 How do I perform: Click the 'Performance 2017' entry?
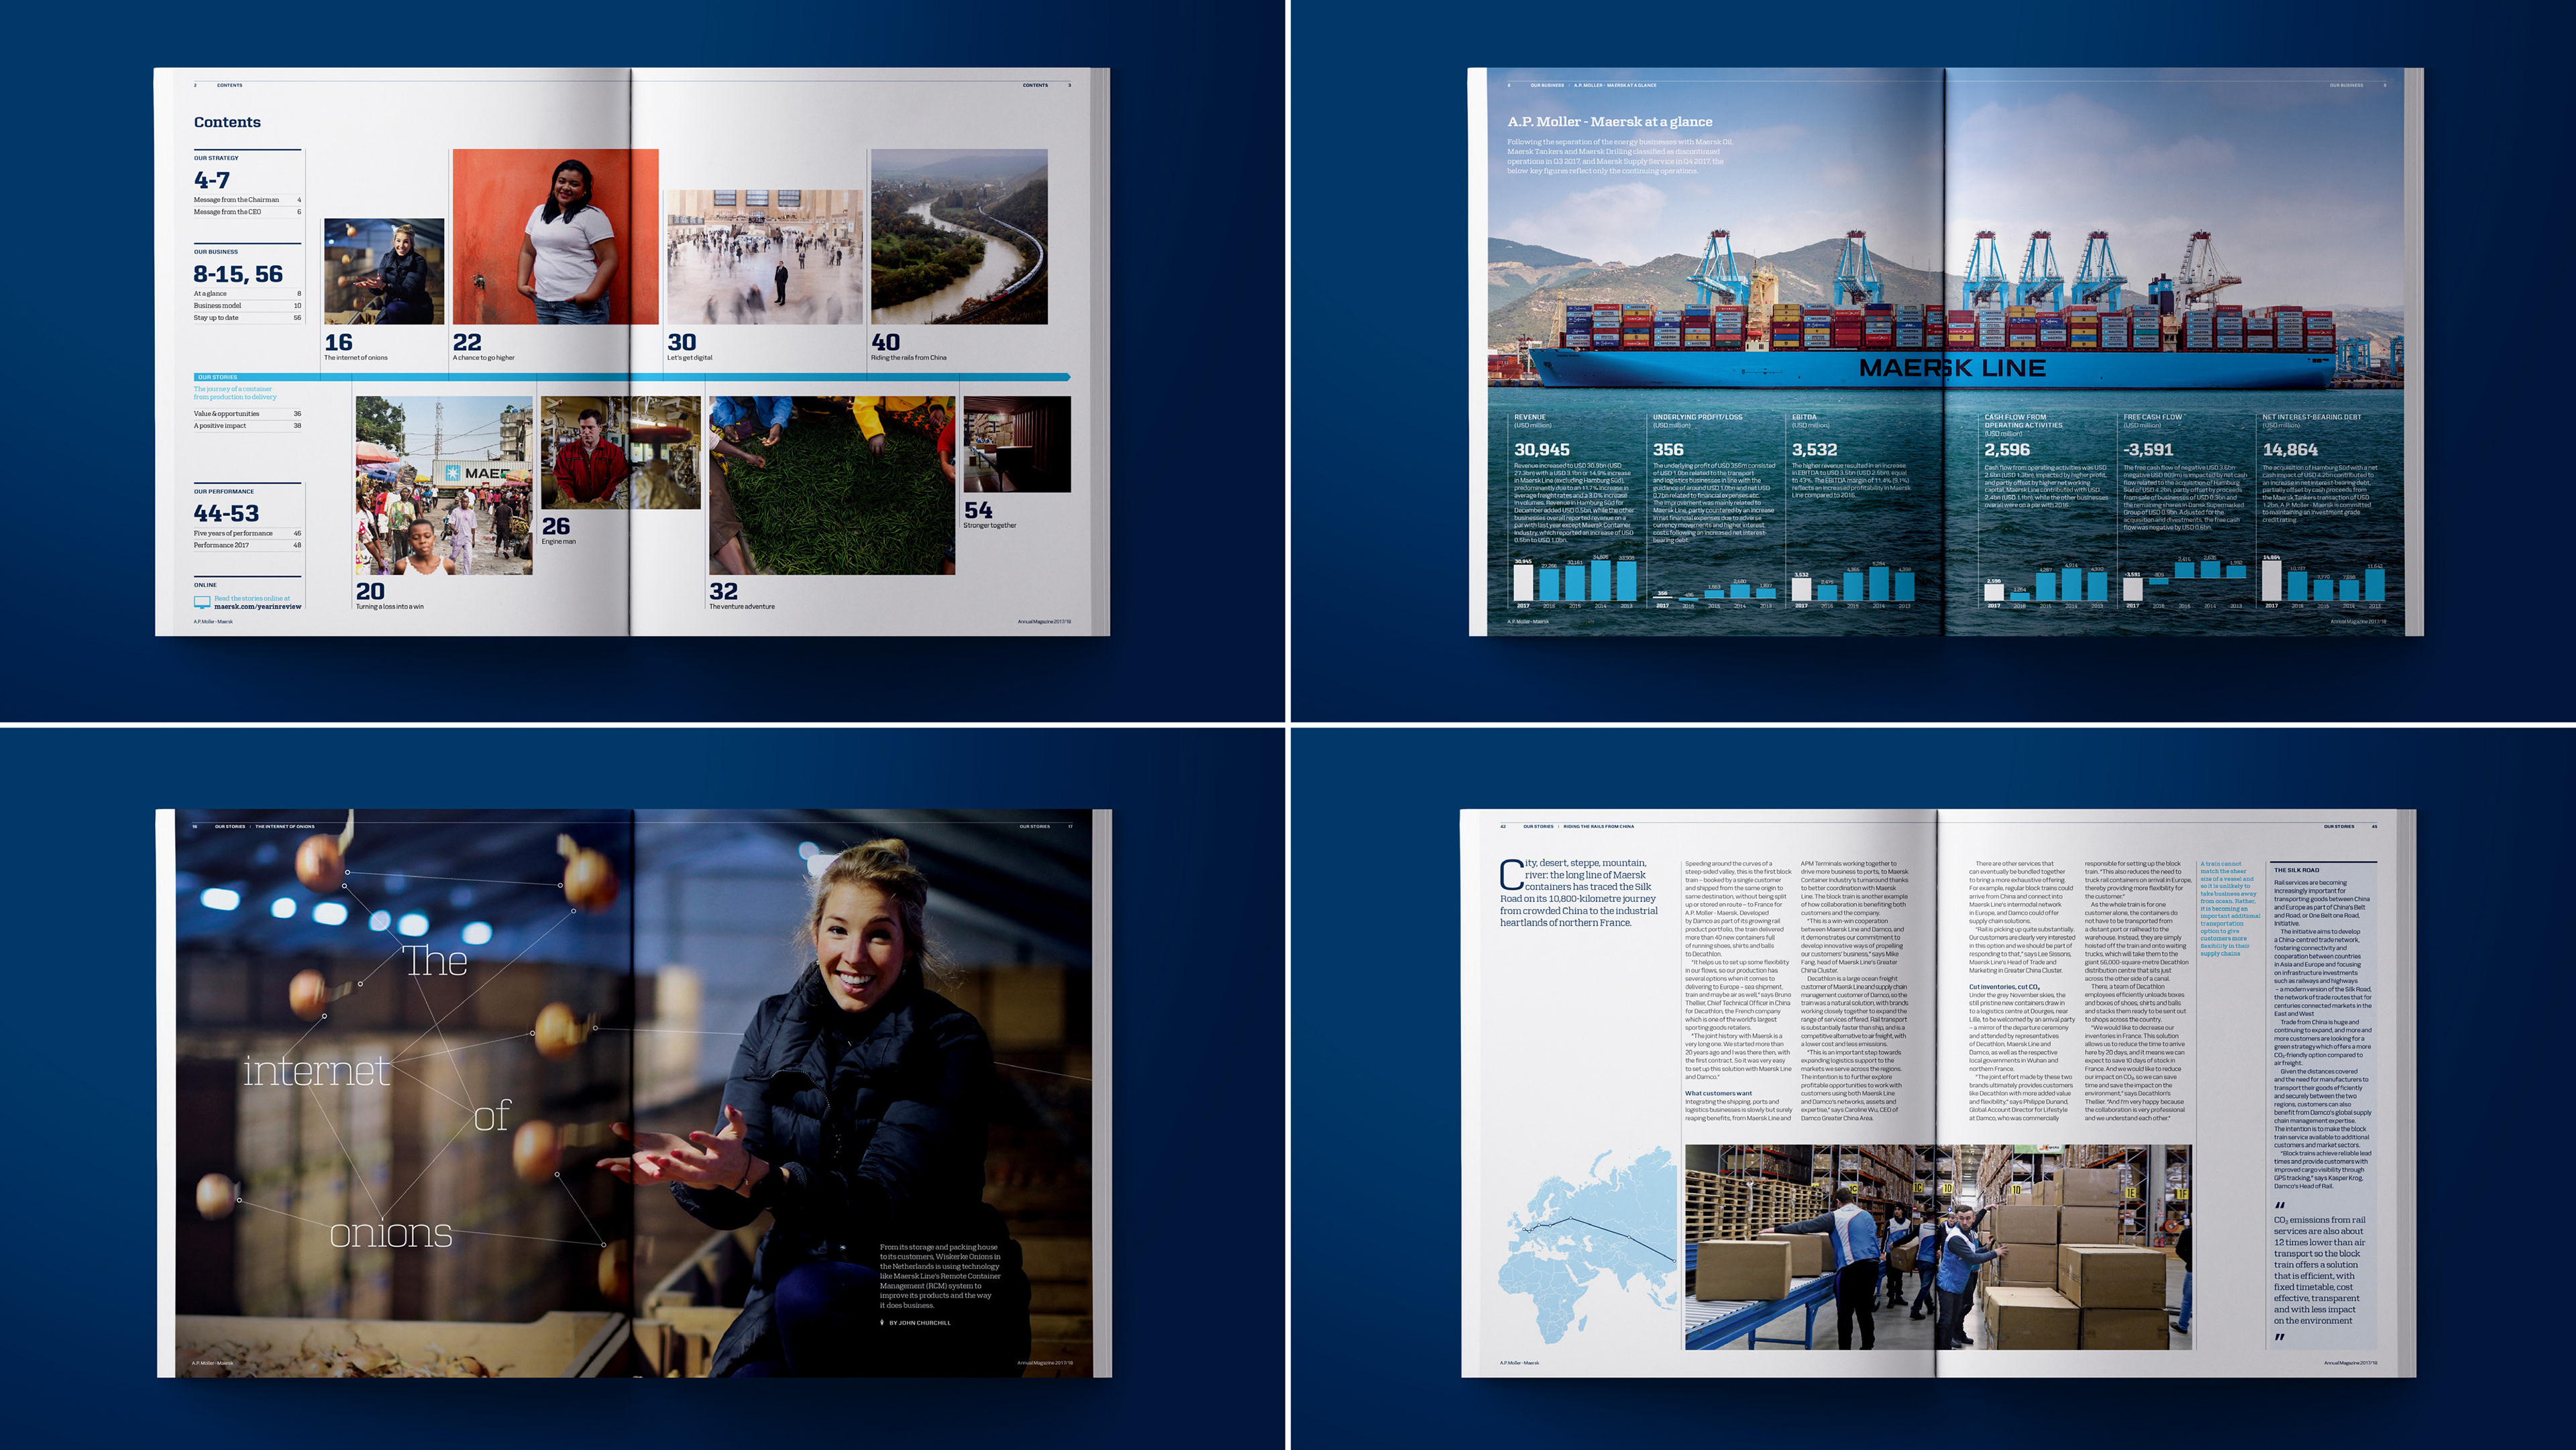pos(247,545)
